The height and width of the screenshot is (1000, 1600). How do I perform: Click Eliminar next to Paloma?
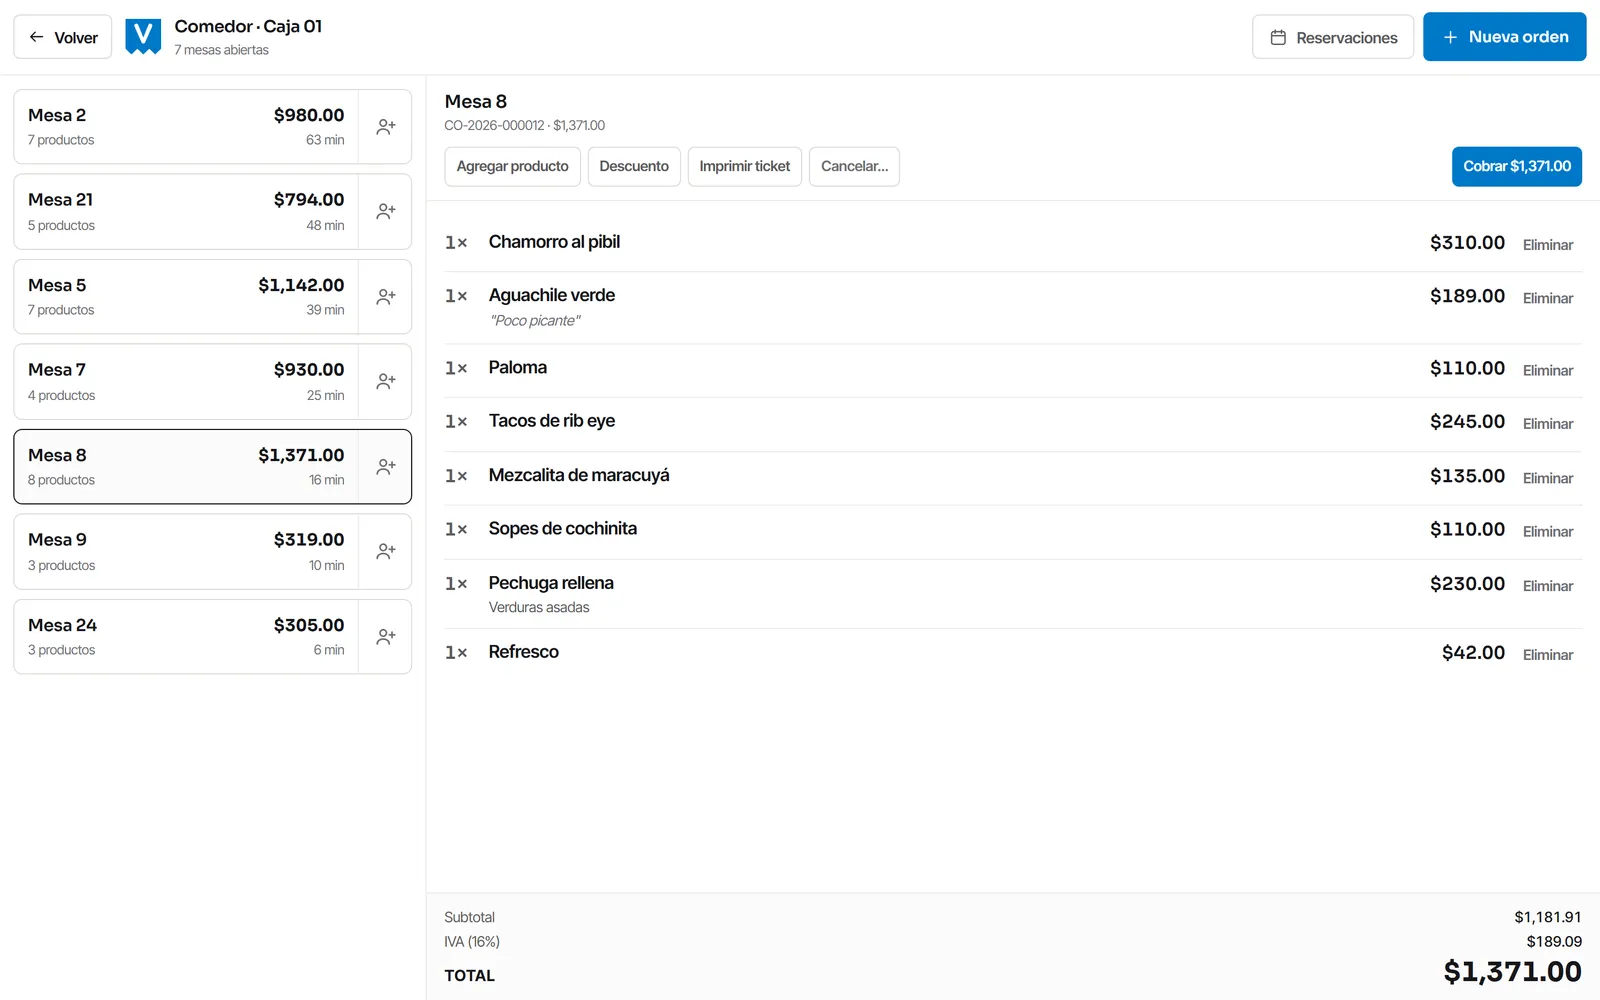click(1547, 370)
